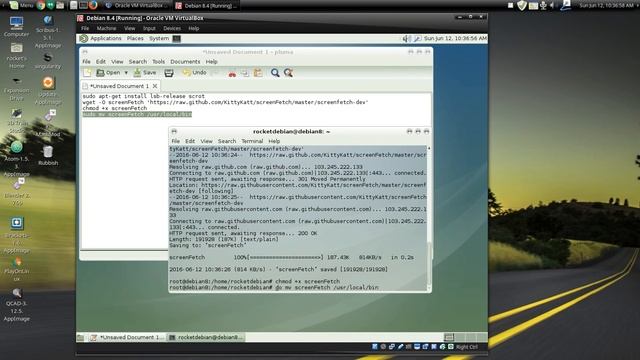
Task: Click the show desktop icon in guest taskbar
Action: tap(80, 337)
